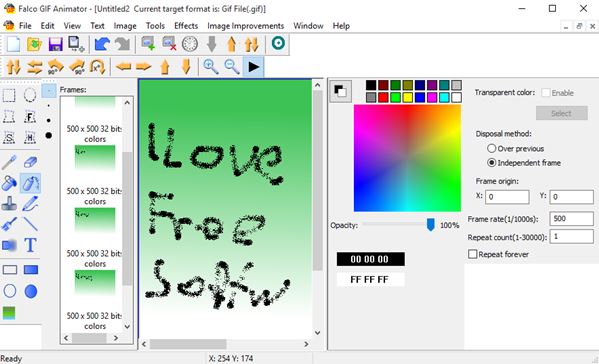Select Over previous disposal method

point(492,148)
